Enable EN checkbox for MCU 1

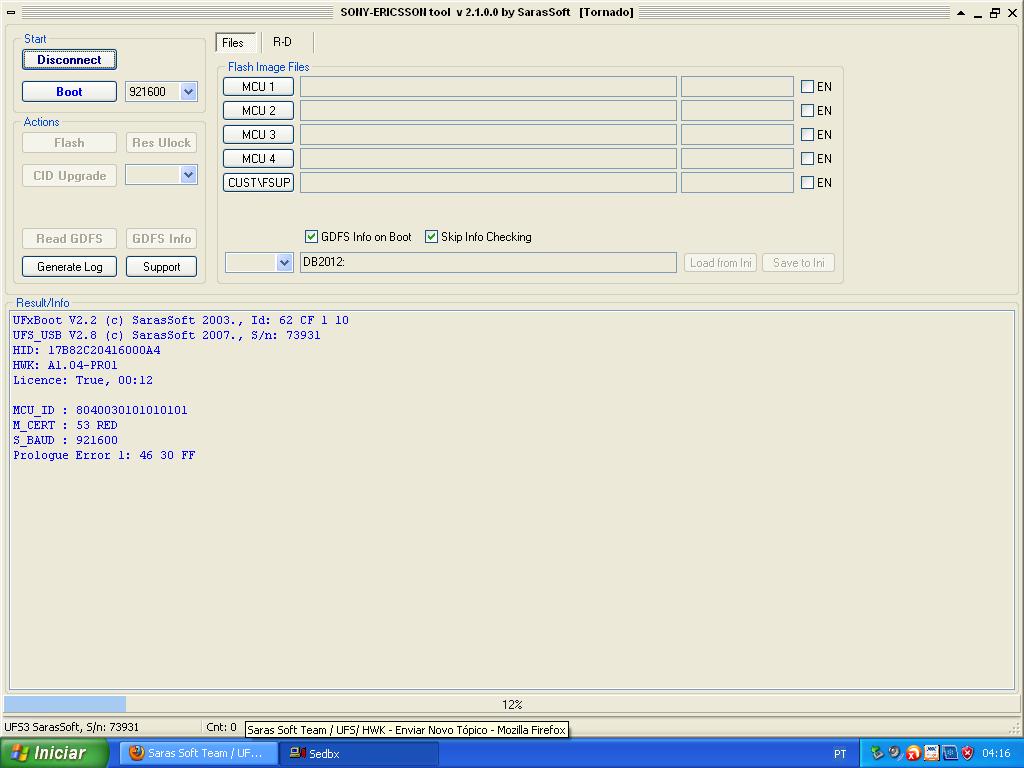(807, 86)
